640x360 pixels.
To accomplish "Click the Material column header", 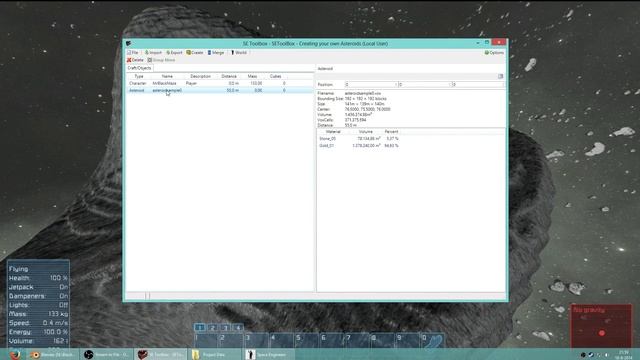I will coord(333,132).
